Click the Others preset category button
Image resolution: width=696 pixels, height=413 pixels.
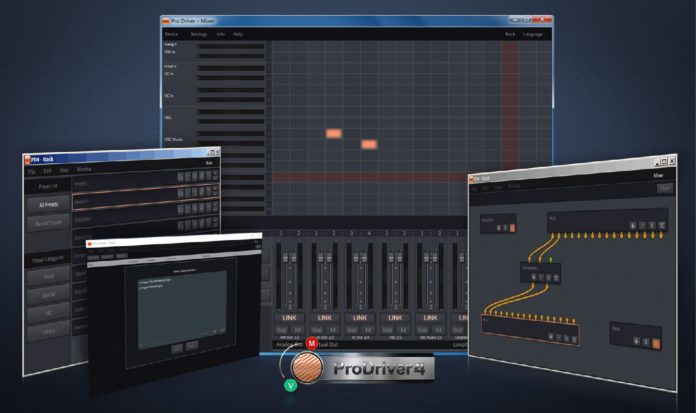click(47, 333)
